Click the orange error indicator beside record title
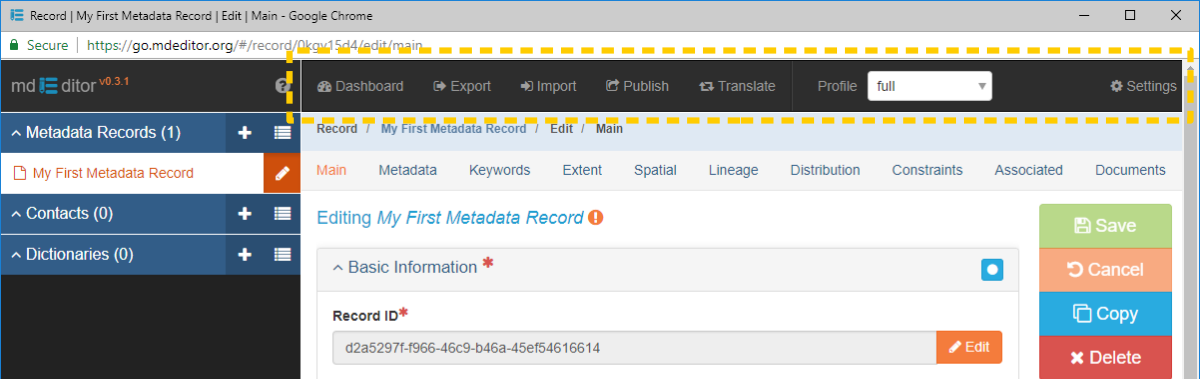The height and width of the screenshot is (379, 1200). (596, 217)
